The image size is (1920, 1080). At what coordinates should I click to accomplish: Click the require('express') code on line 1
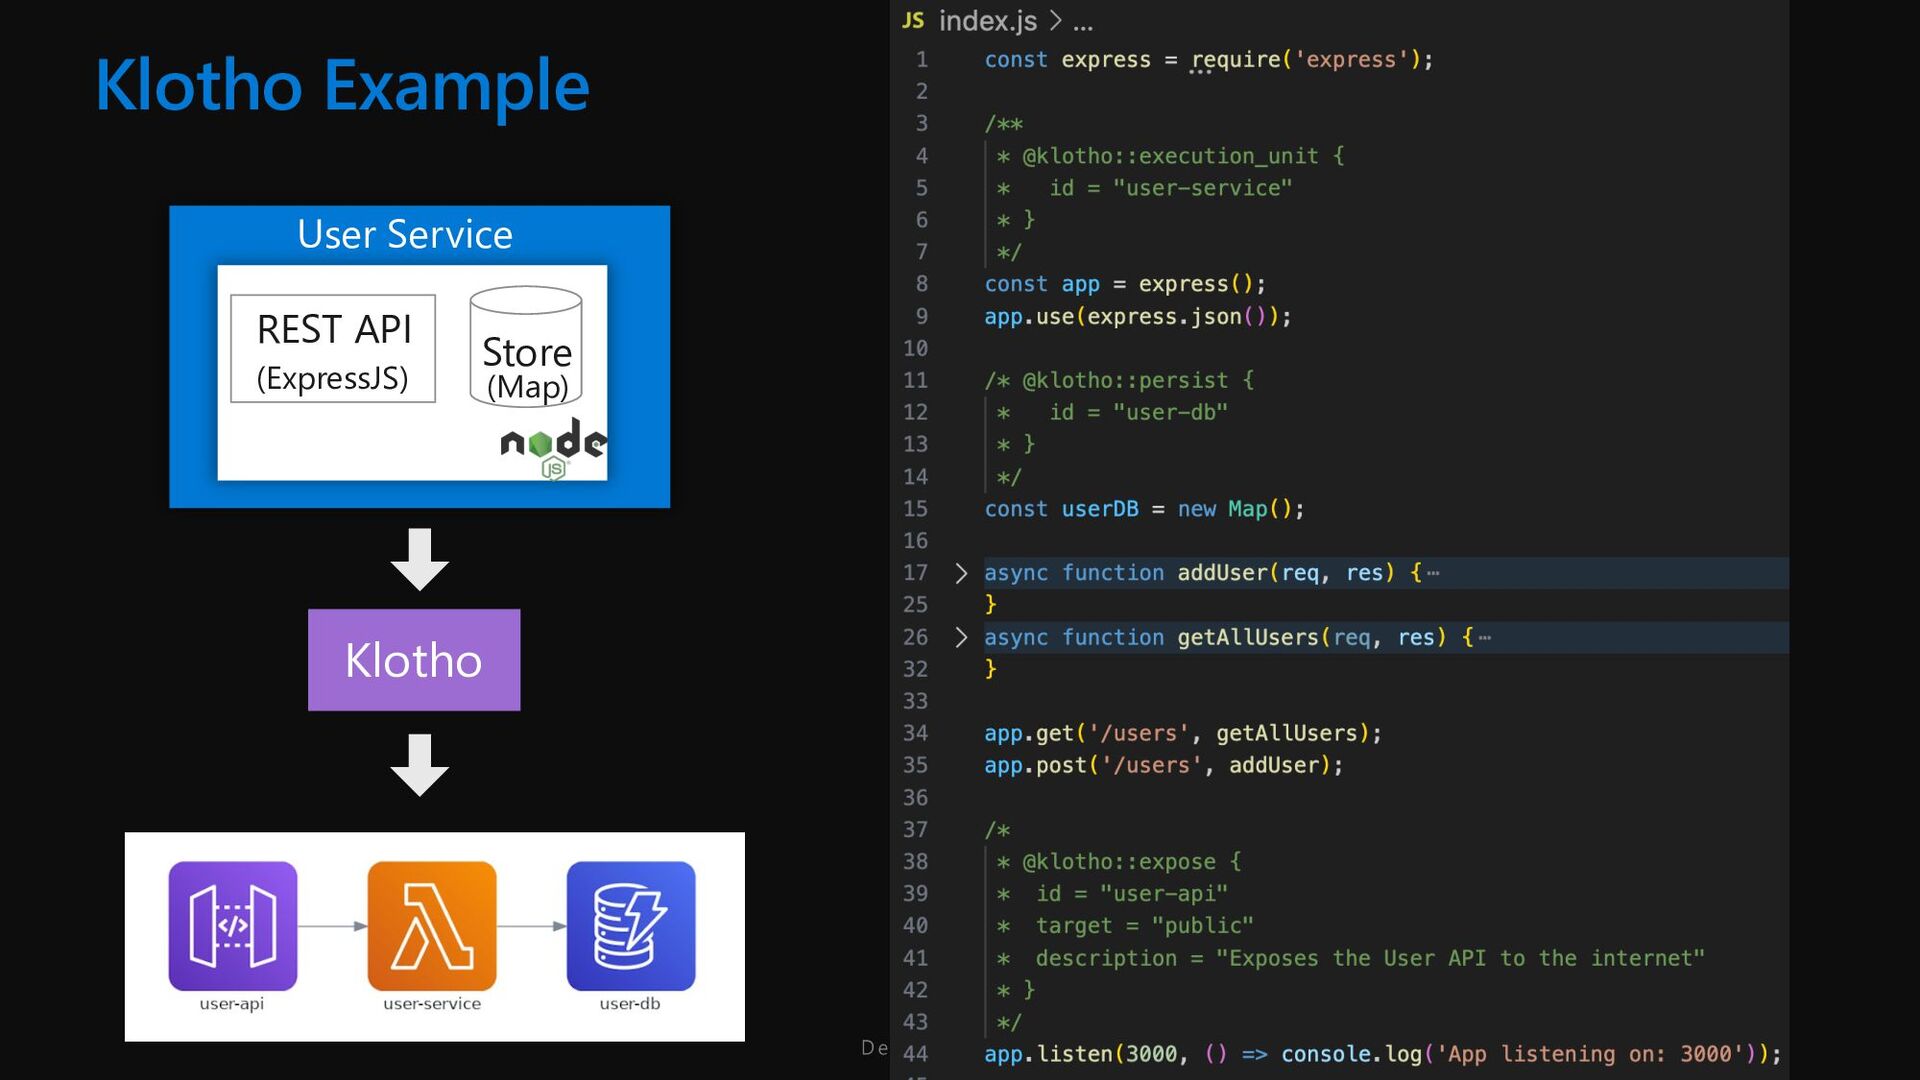(1312, 60)
